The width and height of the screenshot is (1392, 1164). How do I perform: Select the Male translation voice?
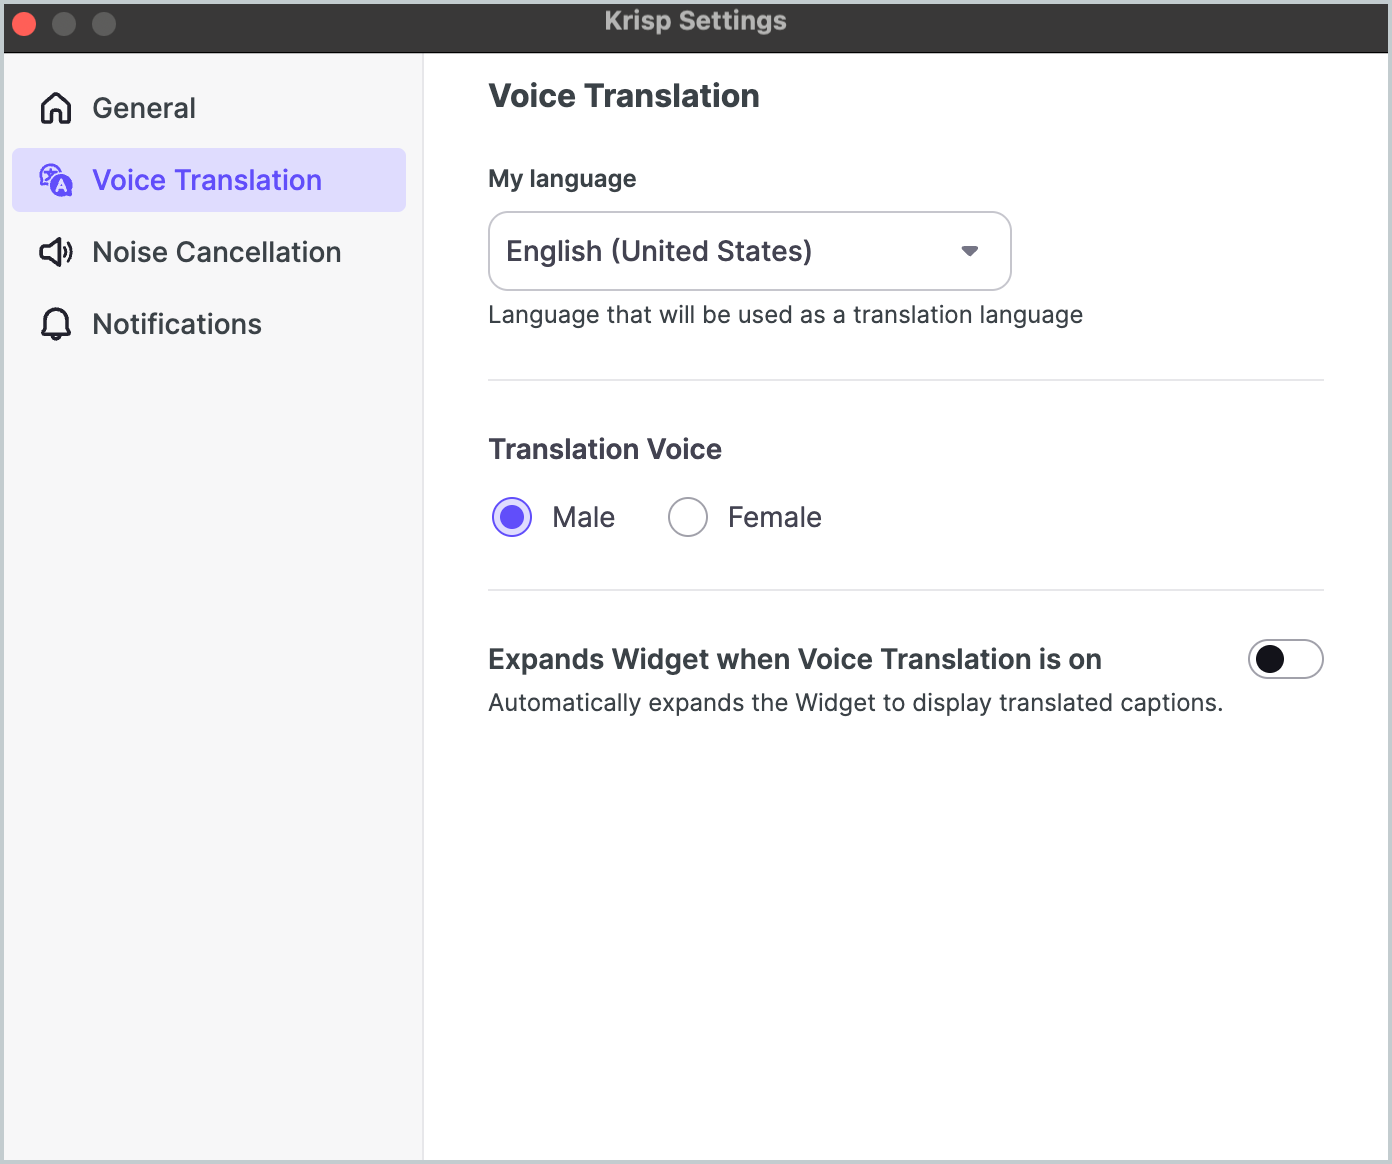tap(511, 517)
